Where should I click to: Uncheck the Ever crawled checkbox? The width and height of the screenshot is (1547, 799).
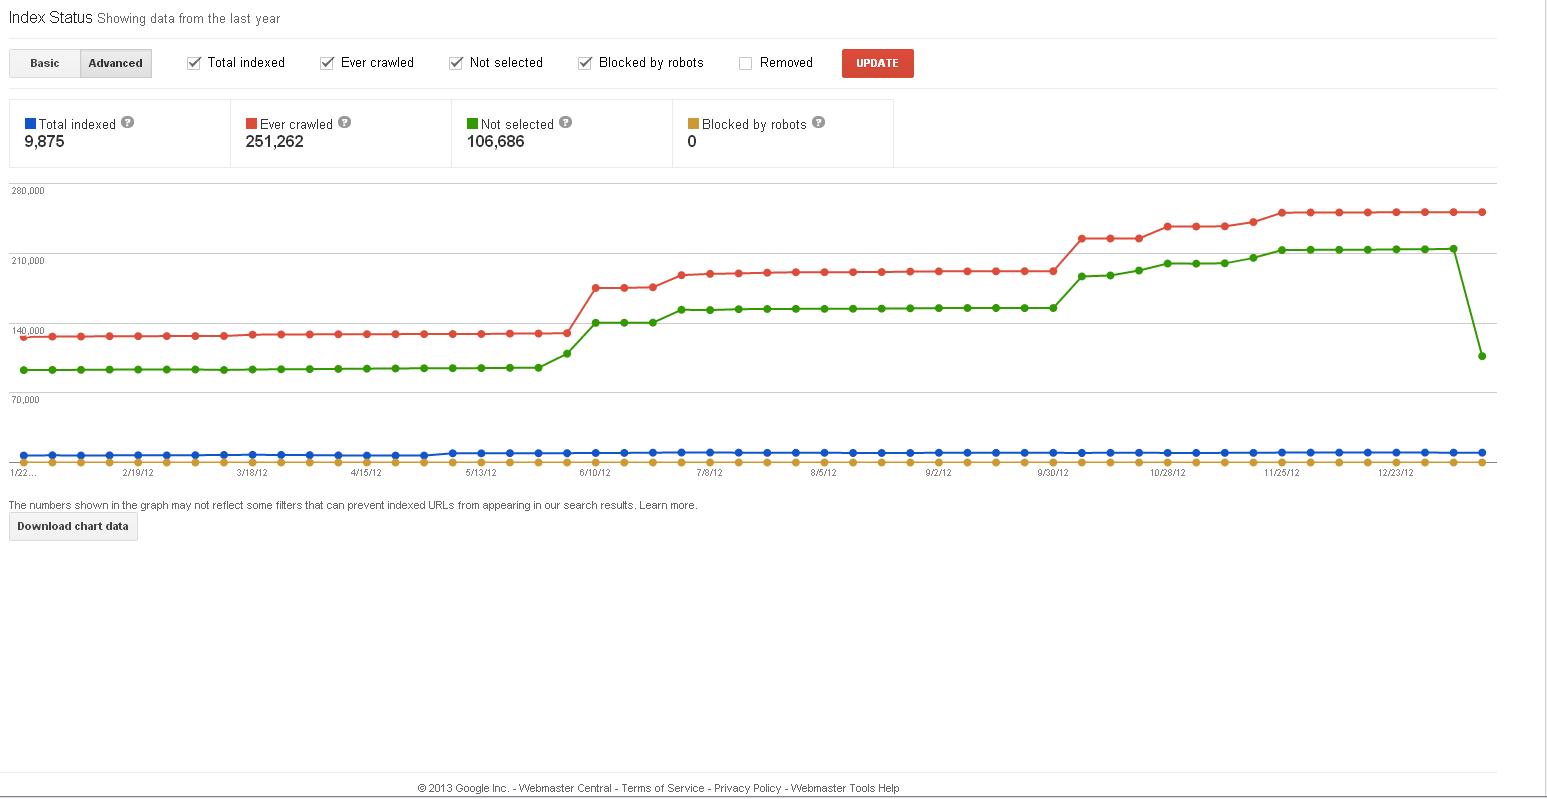(x=327, y=63)
